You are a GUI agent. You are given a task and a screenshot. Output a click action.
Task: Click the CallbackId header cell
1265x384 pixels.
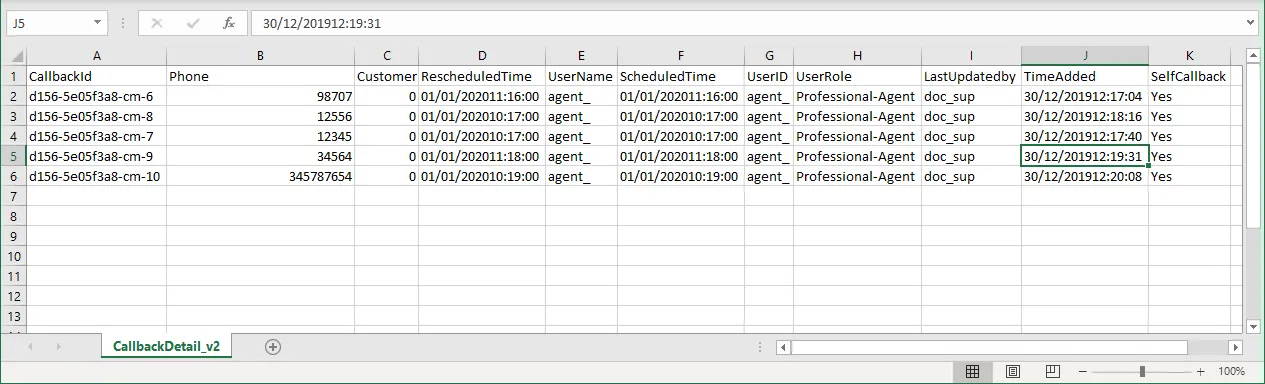96,76
